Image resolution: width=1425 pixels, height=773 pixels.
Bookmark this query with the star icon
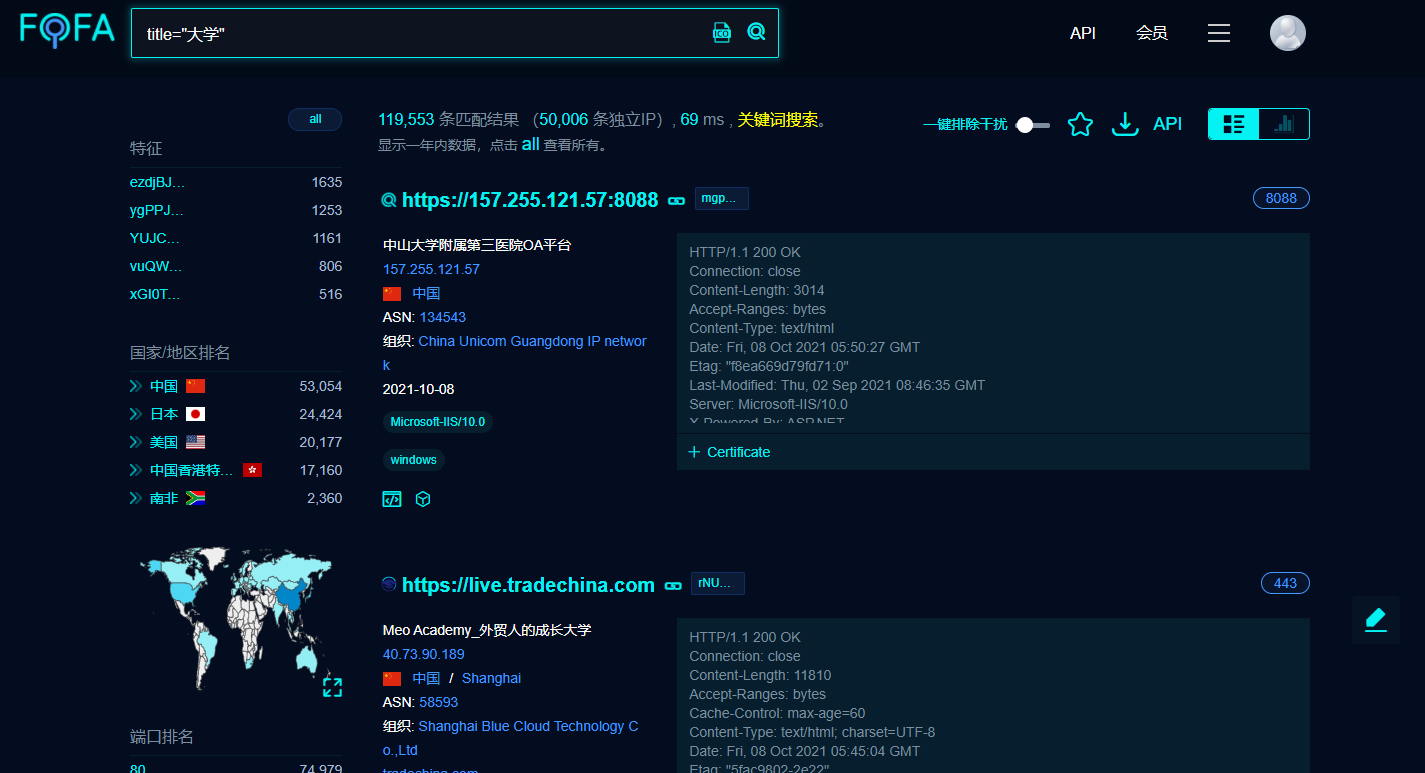(x=1080, y=124)
